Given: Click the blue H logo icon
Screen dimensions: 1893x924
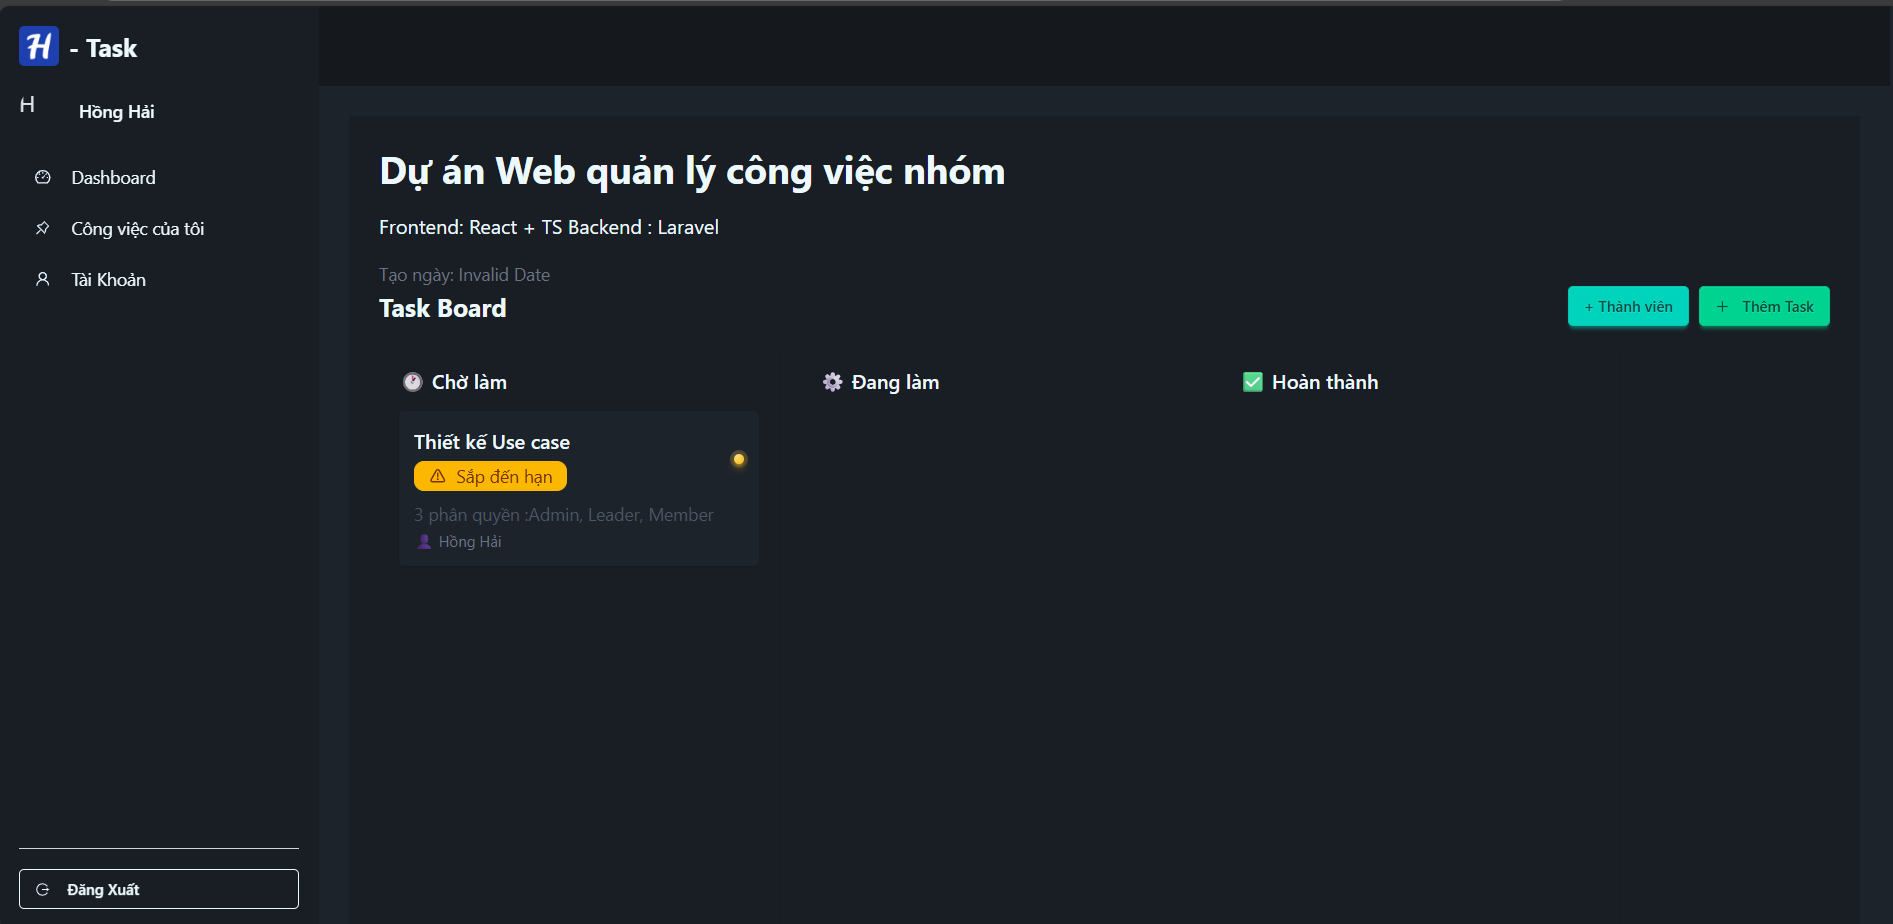Looking at the screenshot, I should coord(39,46).
